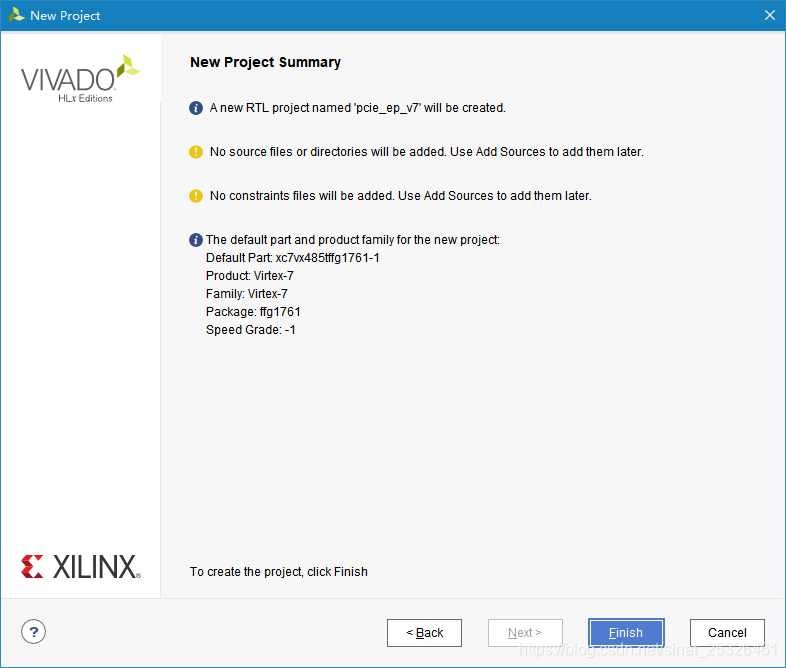This screenshot has height=668, width=786.
Task: Select the Default Part xc7vx485tffg1761-1 line
Action: click(293, 258)
